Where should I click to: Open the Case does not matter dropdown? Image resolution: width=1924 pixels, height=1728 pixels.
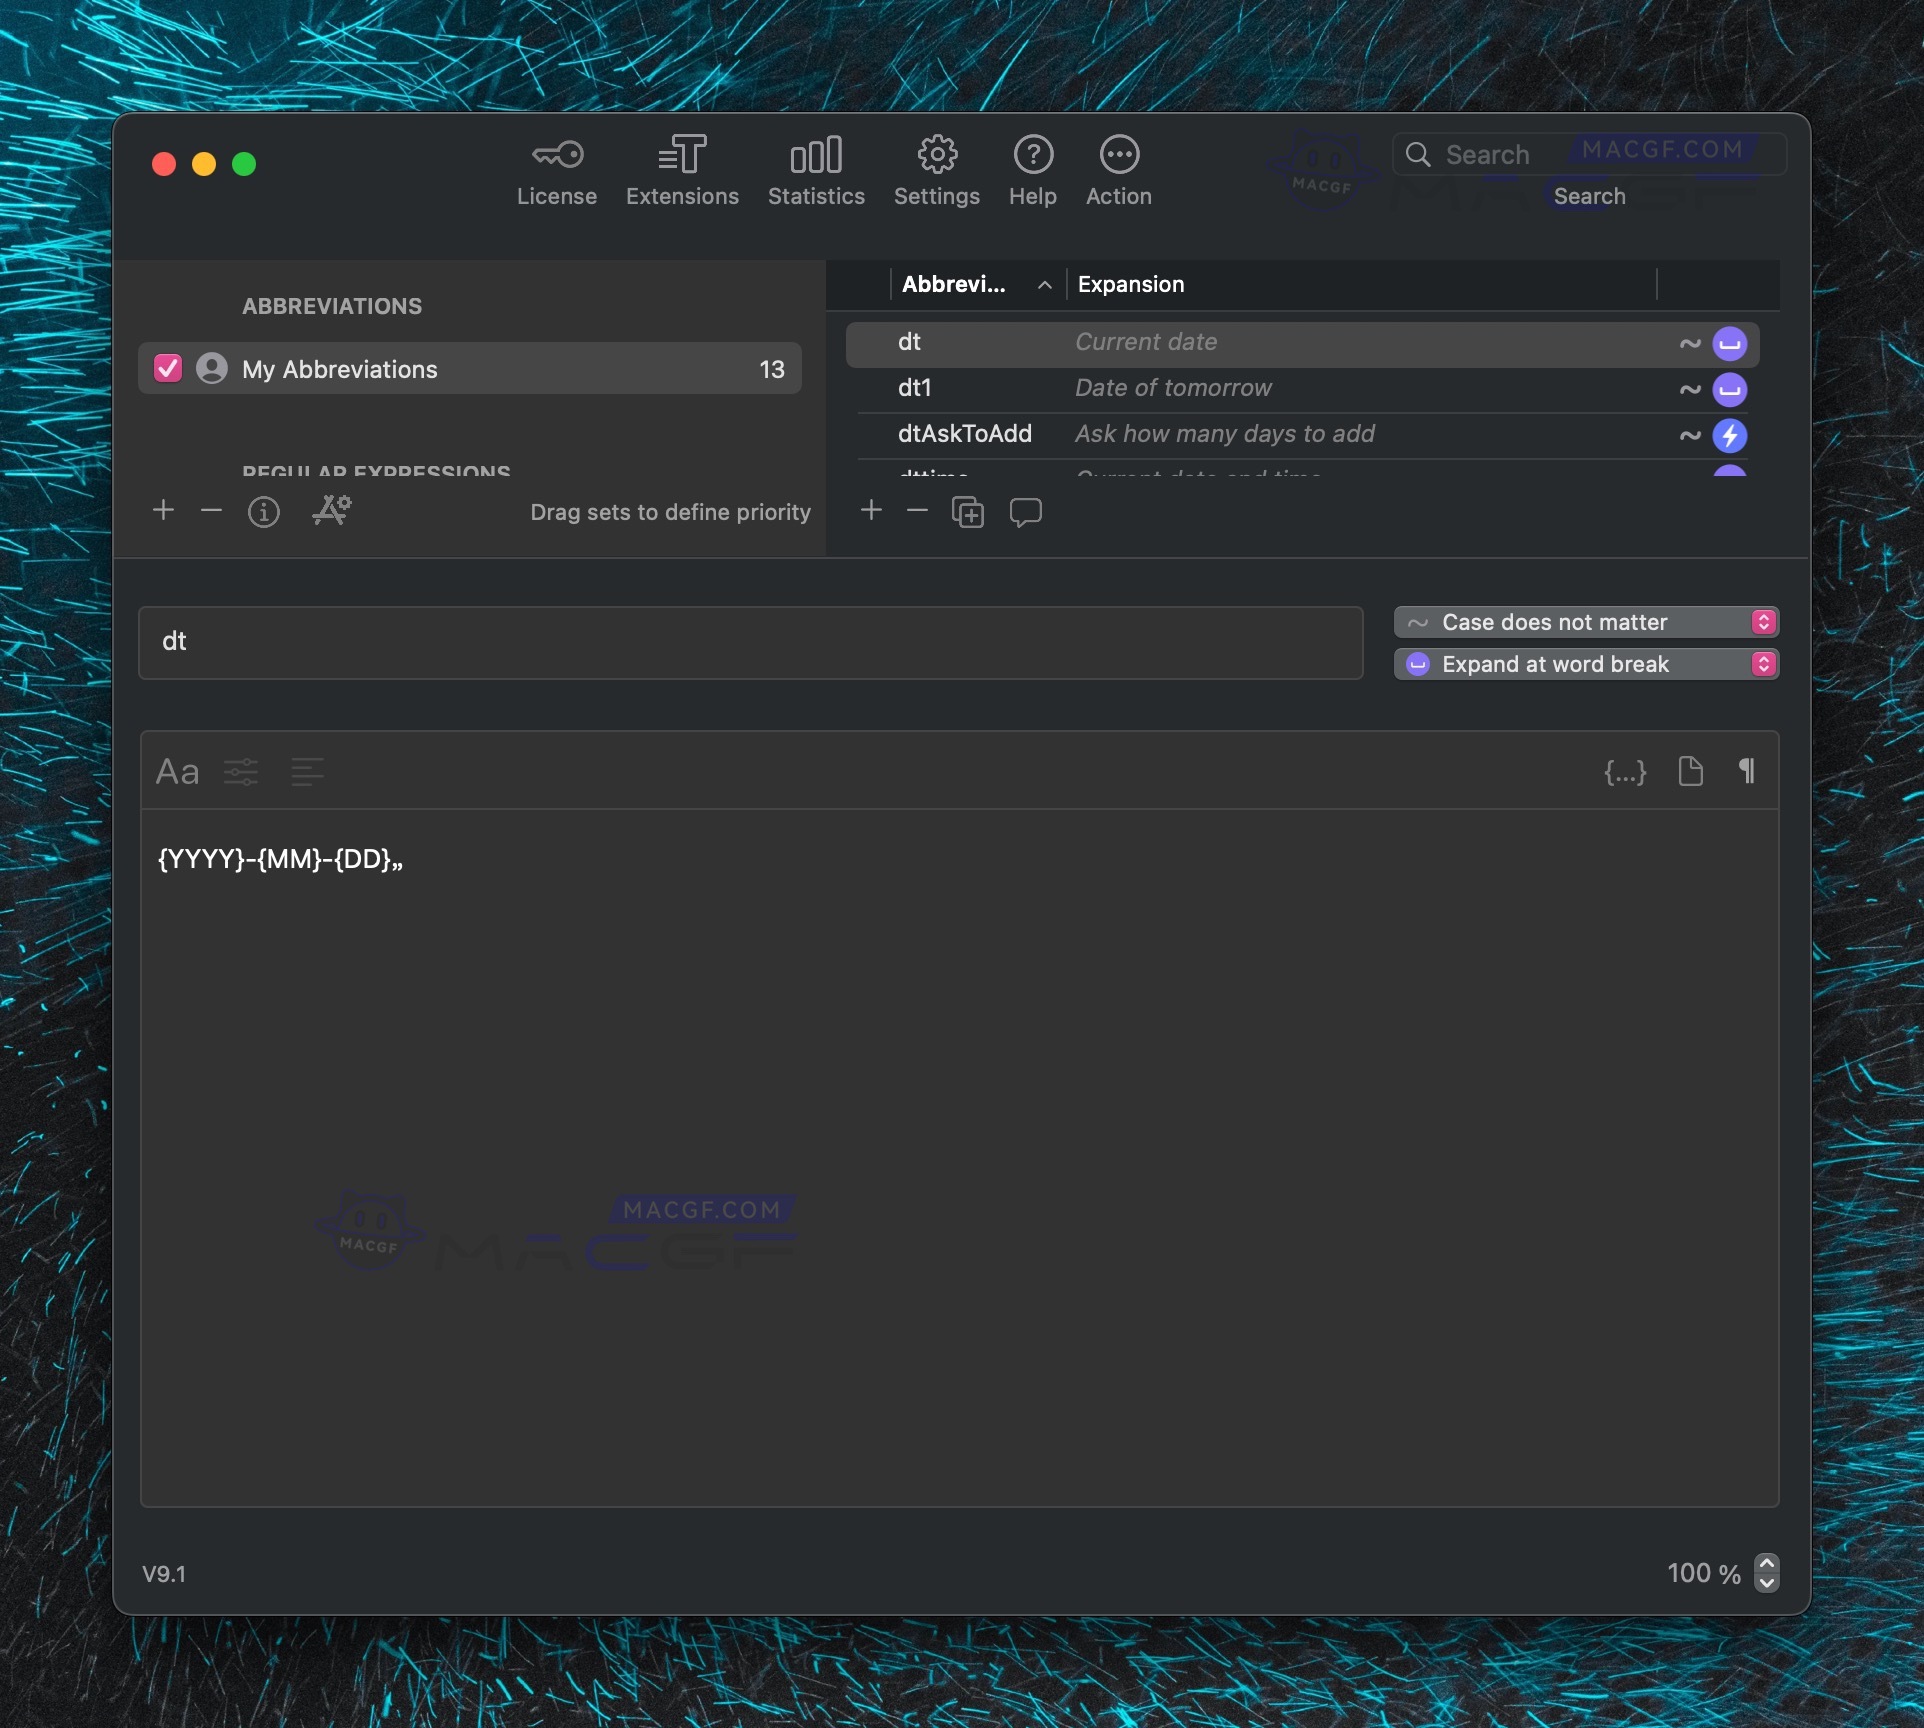[1585, 622]
